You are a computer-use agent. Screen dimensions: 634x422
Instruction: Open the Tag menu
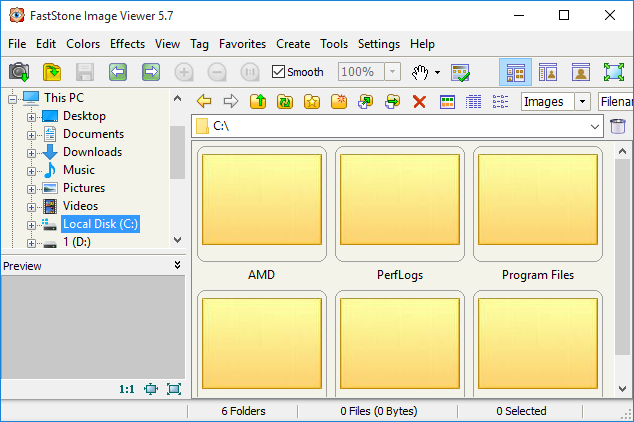click(x=199, y=44)
